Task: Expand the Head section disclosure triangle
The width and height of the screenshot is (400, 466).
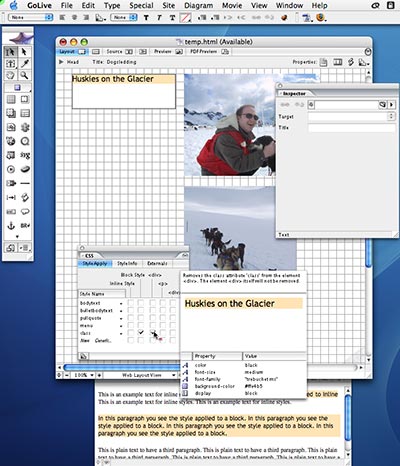Action: point(61,62)
